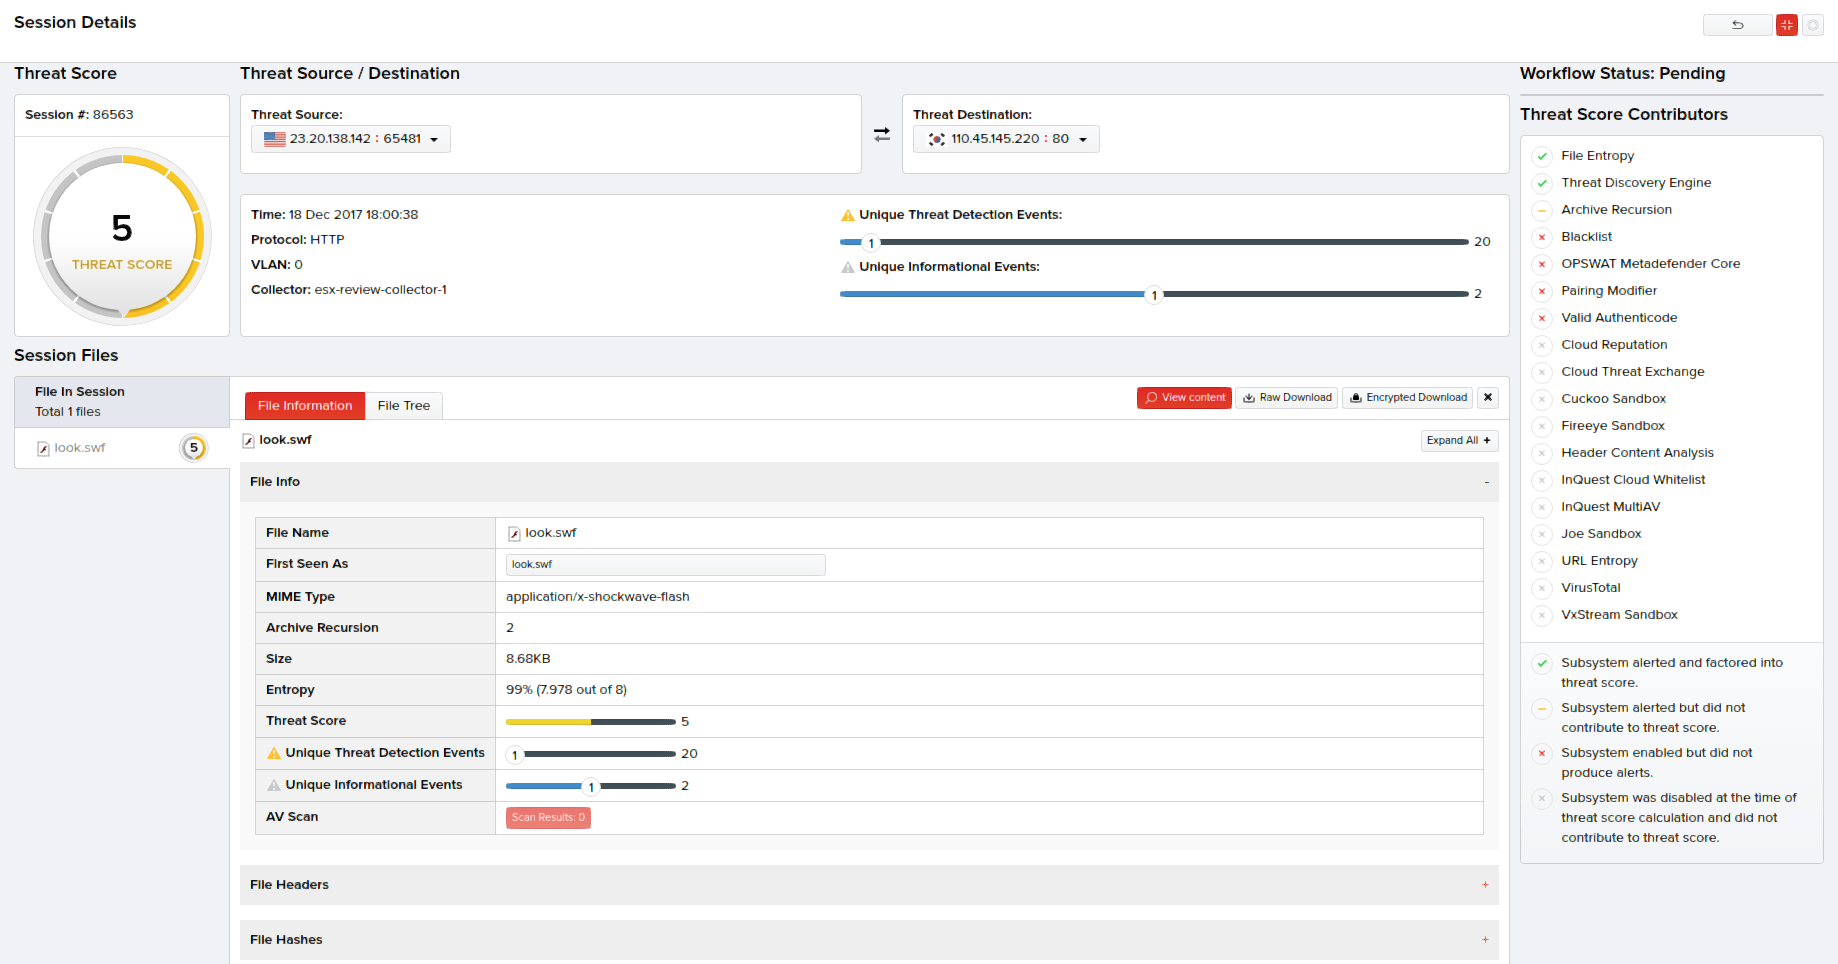Click the Unique Informational Events slider handle at top
The width and height of the screenshot is (1838, 964).
pos(1154,295)
